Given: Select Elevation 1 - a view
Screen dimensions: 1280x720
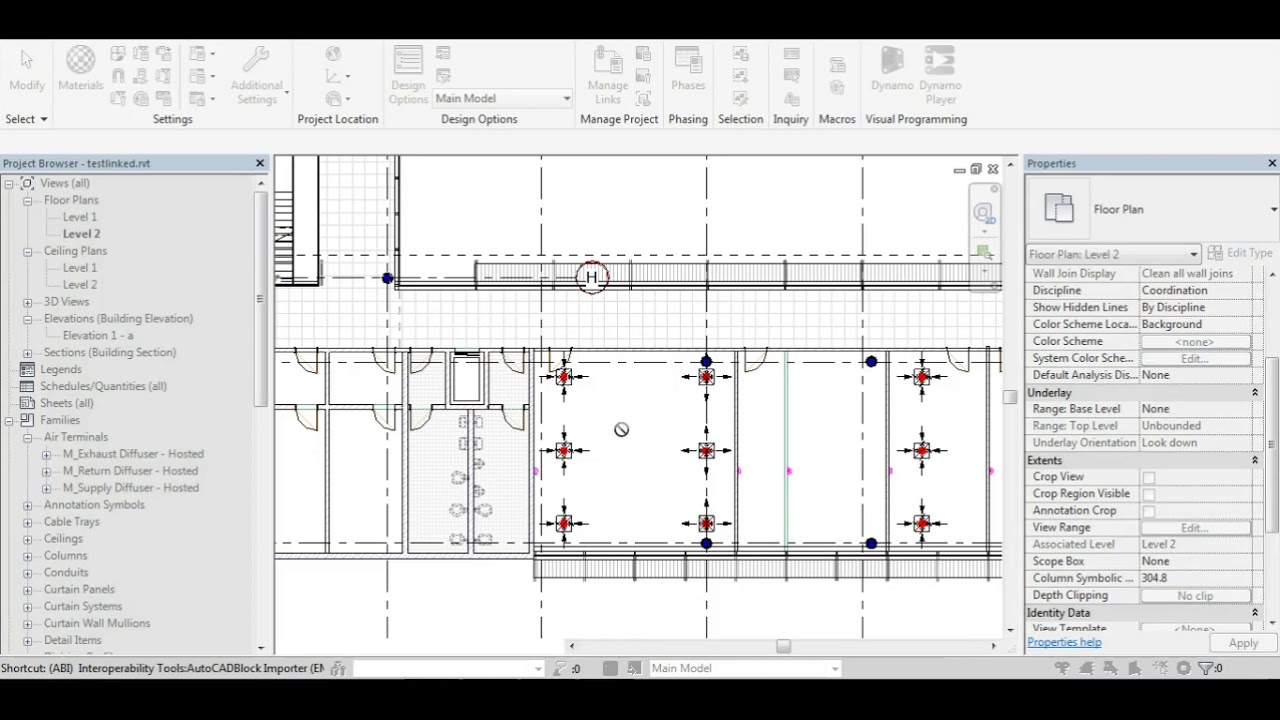Looking at the screenshot, I should click(98, 336).
